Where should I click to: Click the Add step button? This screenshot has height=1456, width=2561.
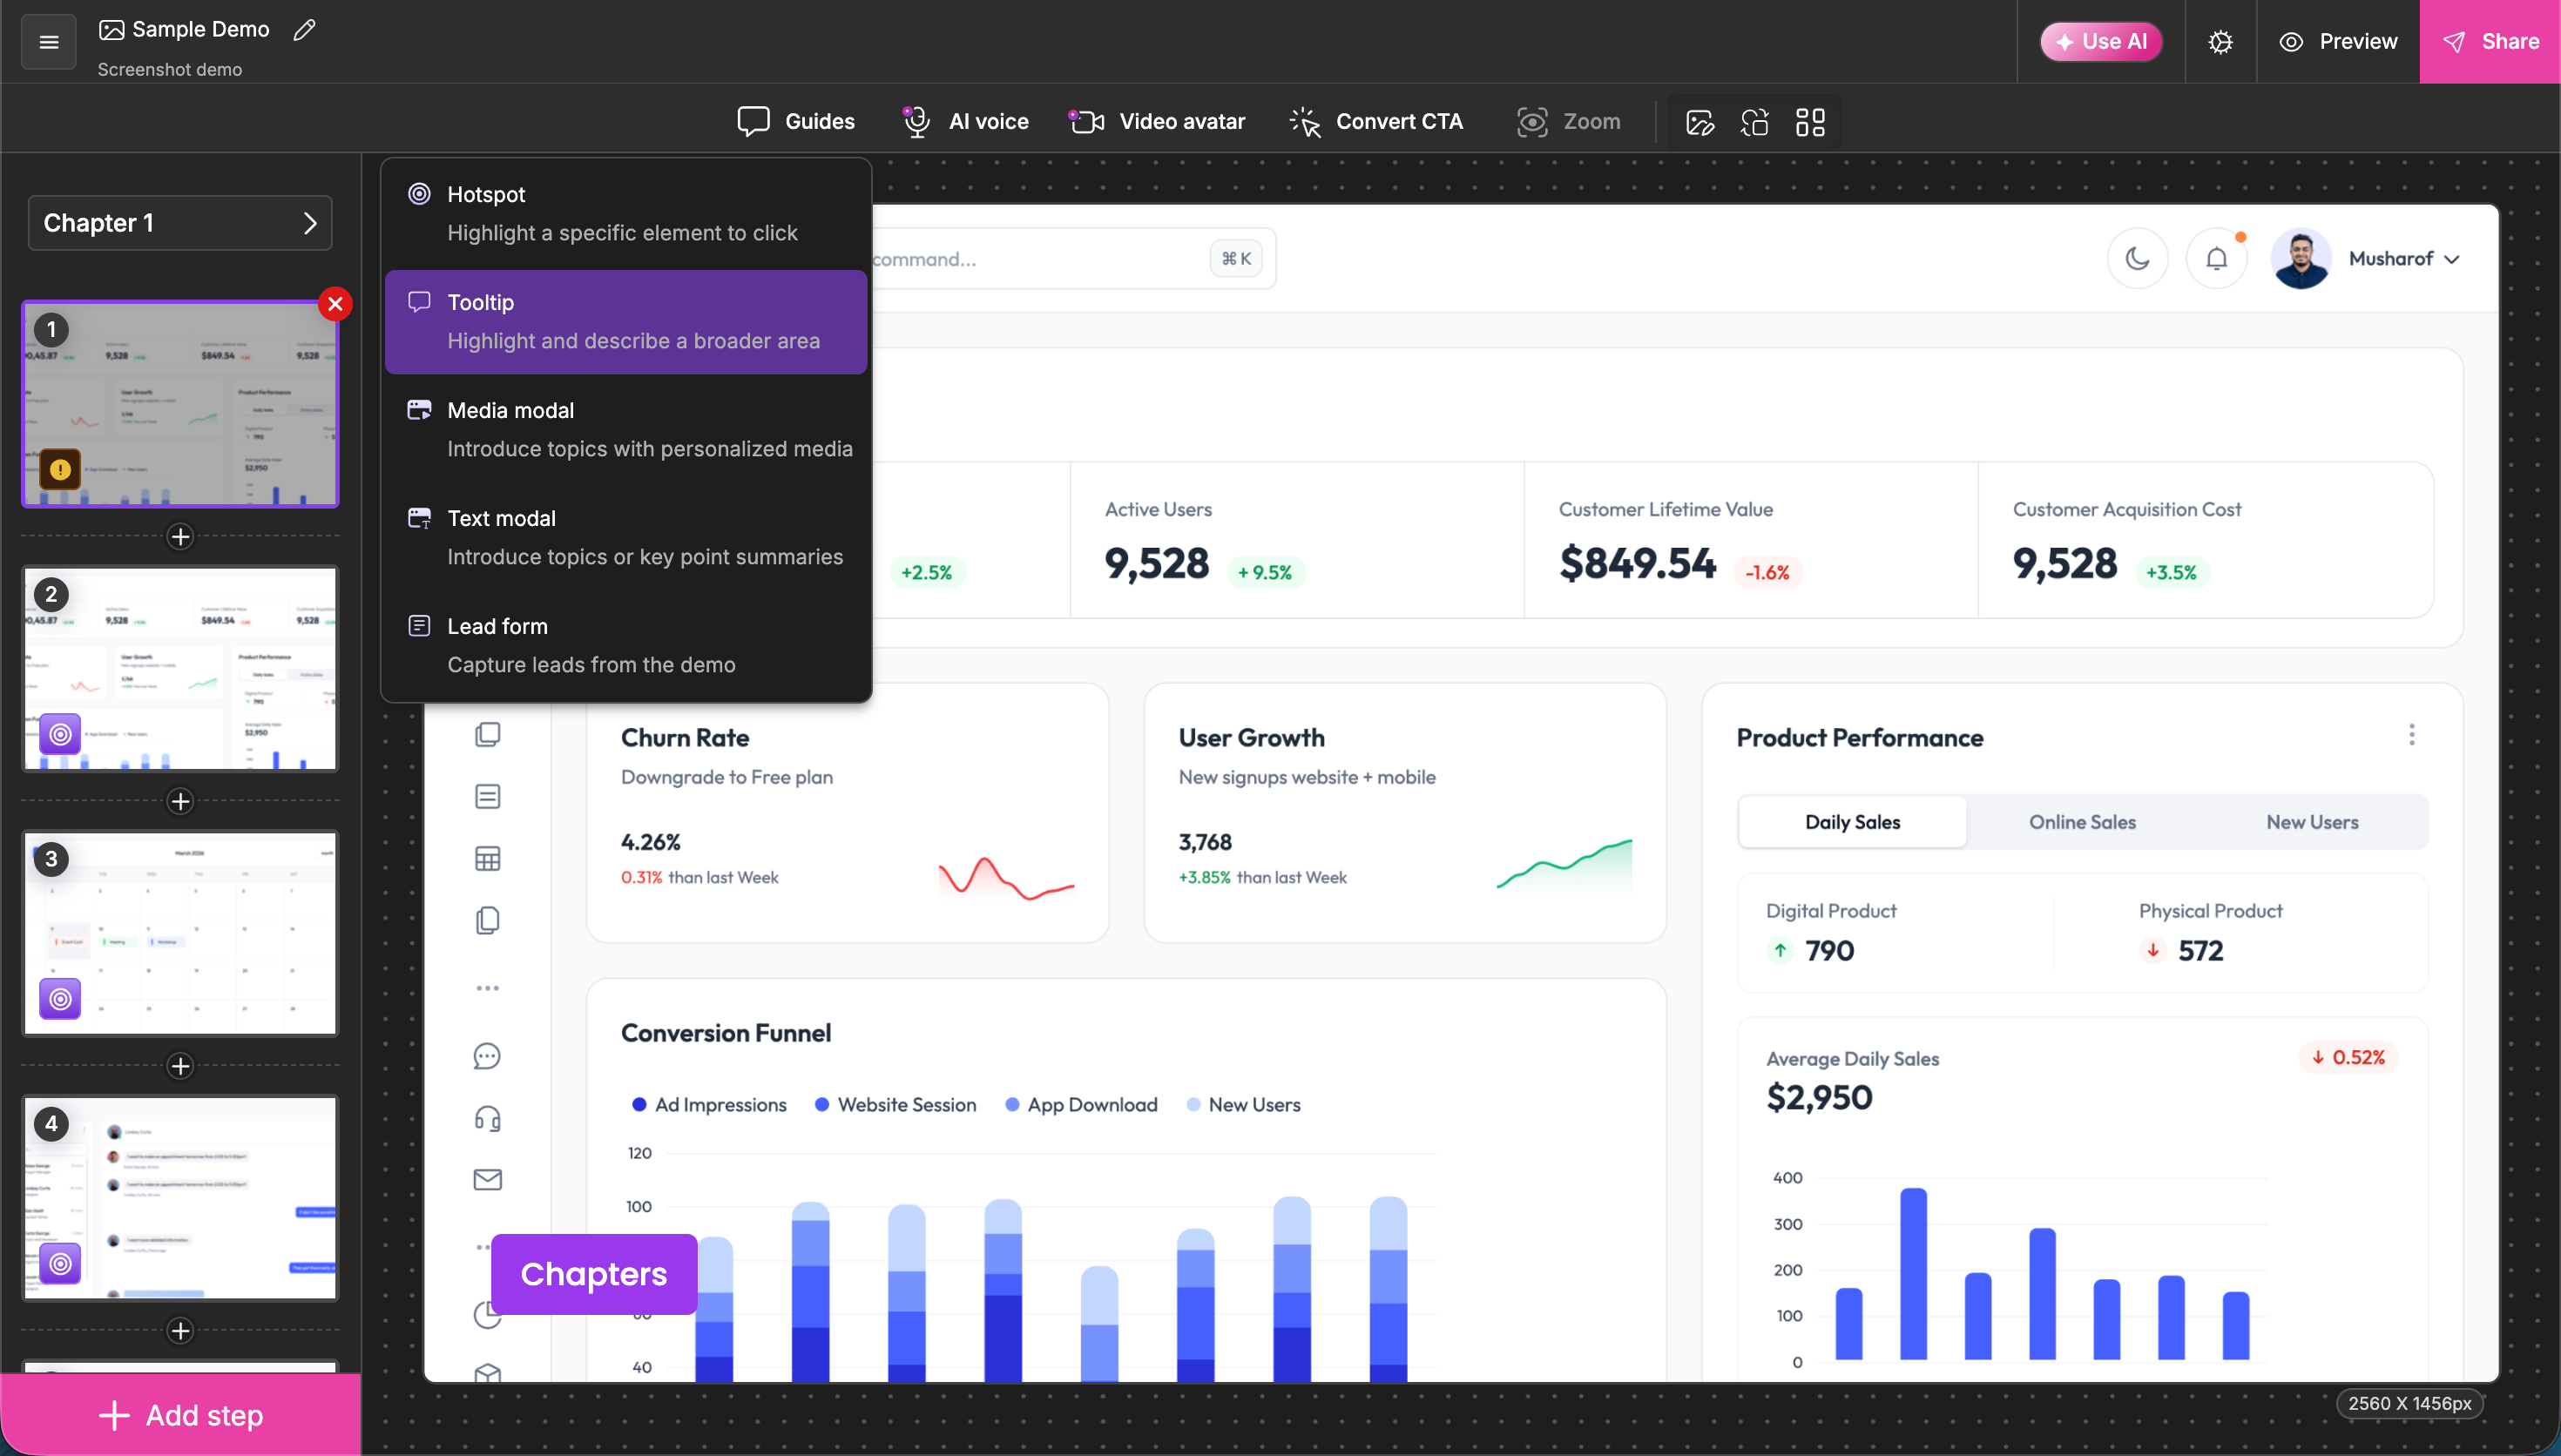tap(180, 1415)
